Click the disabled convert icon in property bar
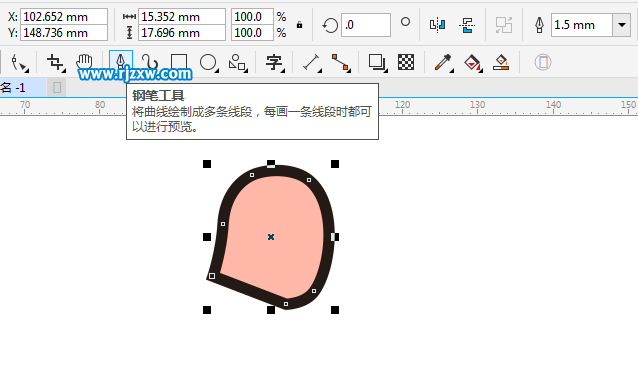The image size is (638, 391). pos(504,25)
